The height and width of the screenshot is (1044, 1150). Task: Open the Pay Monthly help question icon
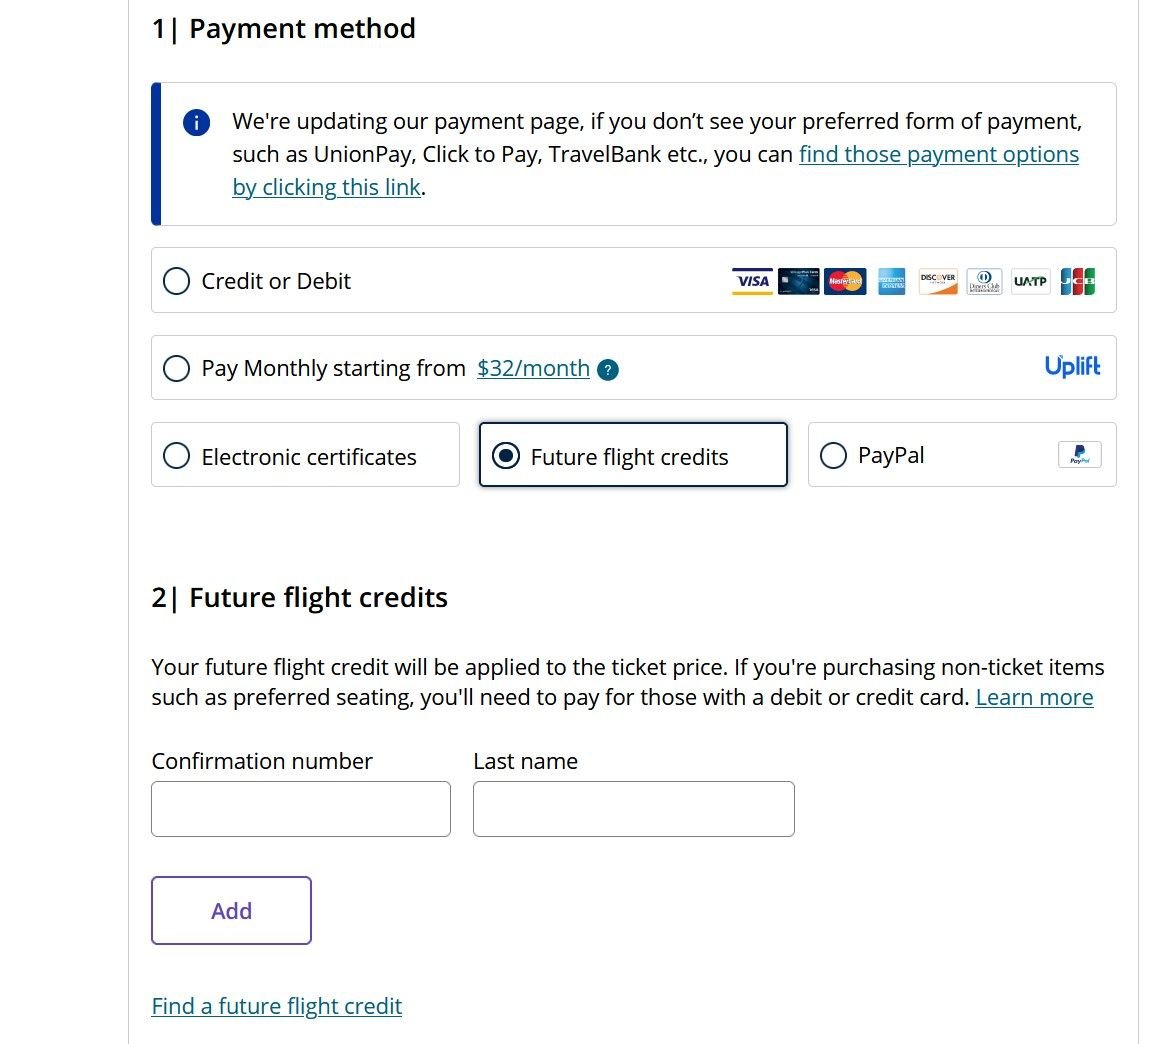click(x=607, y=370)
